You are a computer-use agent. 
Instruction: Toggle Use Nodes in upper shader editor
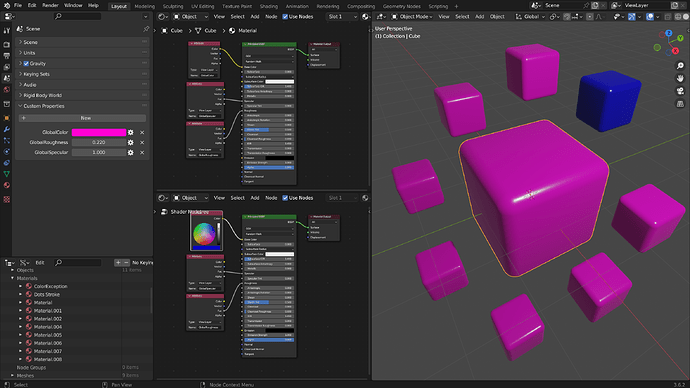pyautogui.click(x=285, y=17)
